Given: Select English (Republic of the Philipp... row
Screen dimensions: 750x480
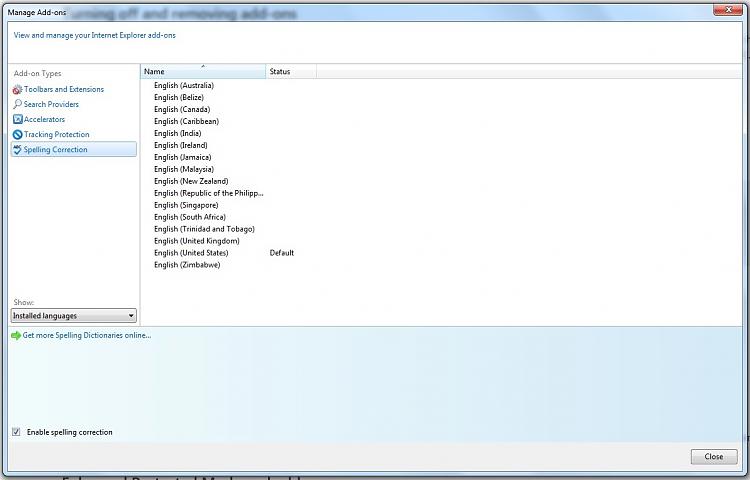Looking at the screenshot, I should [x=209, y=193].
